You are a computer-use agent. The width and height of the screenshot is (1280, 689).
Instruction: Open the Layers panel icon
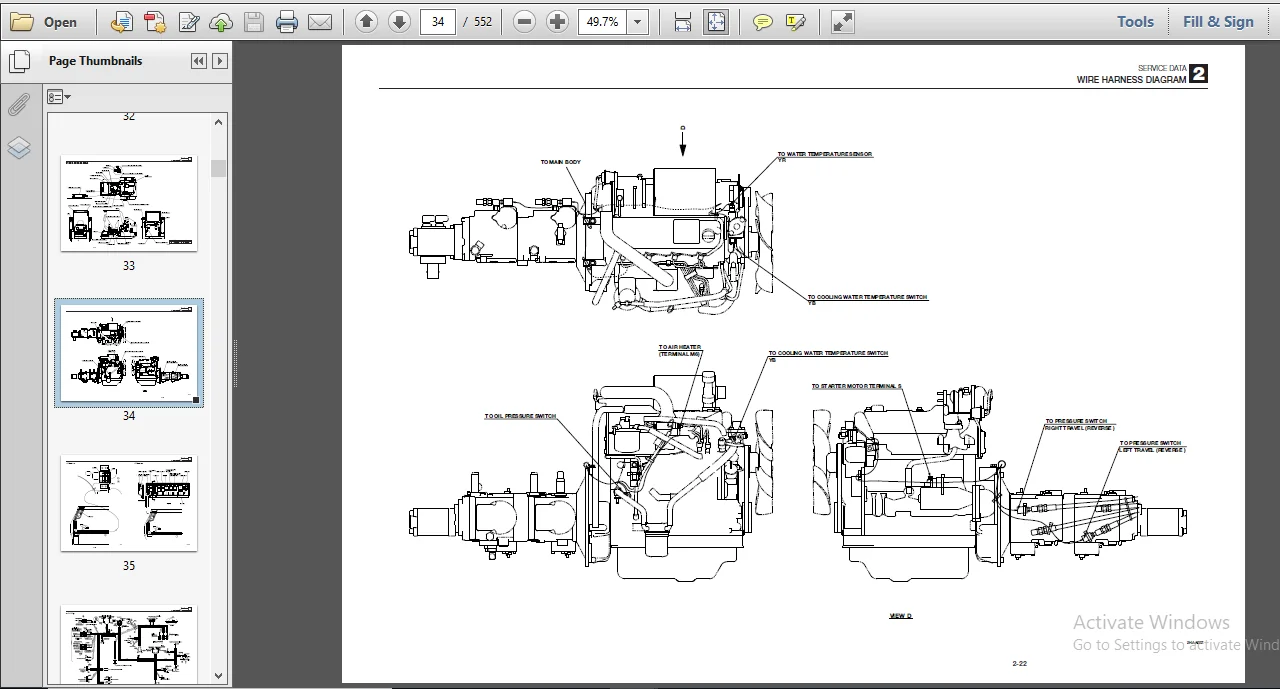pyautogui.click(x=19, y=148)
